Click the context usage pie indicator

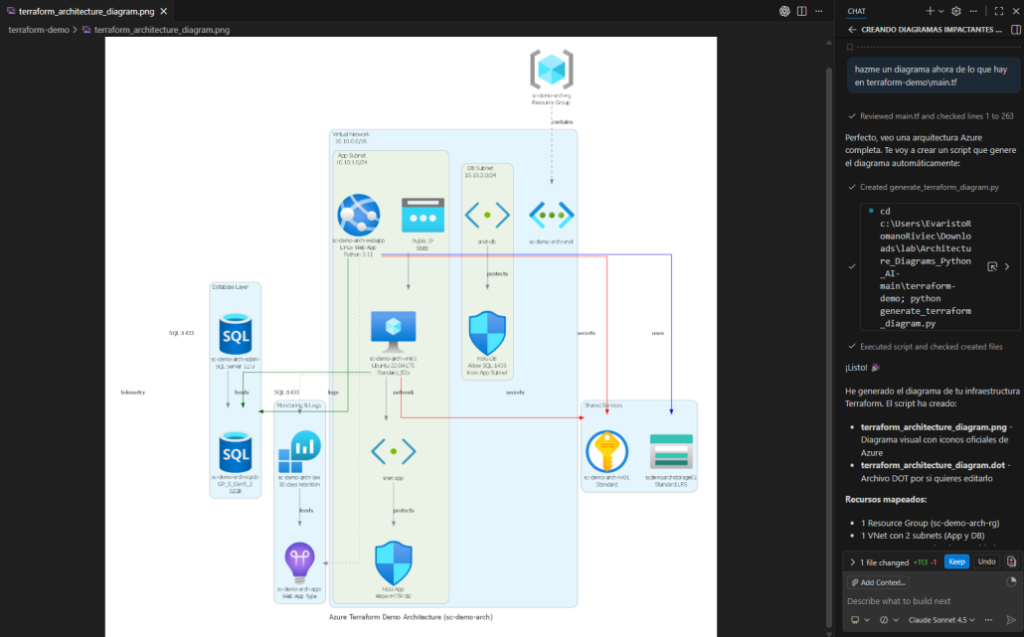pos(1010,582)
